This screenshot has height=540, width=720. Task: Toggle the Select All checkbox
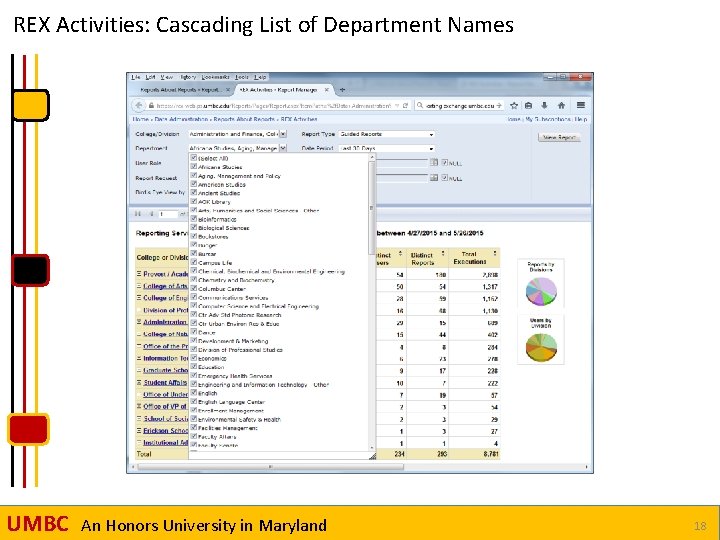(194, 158)
